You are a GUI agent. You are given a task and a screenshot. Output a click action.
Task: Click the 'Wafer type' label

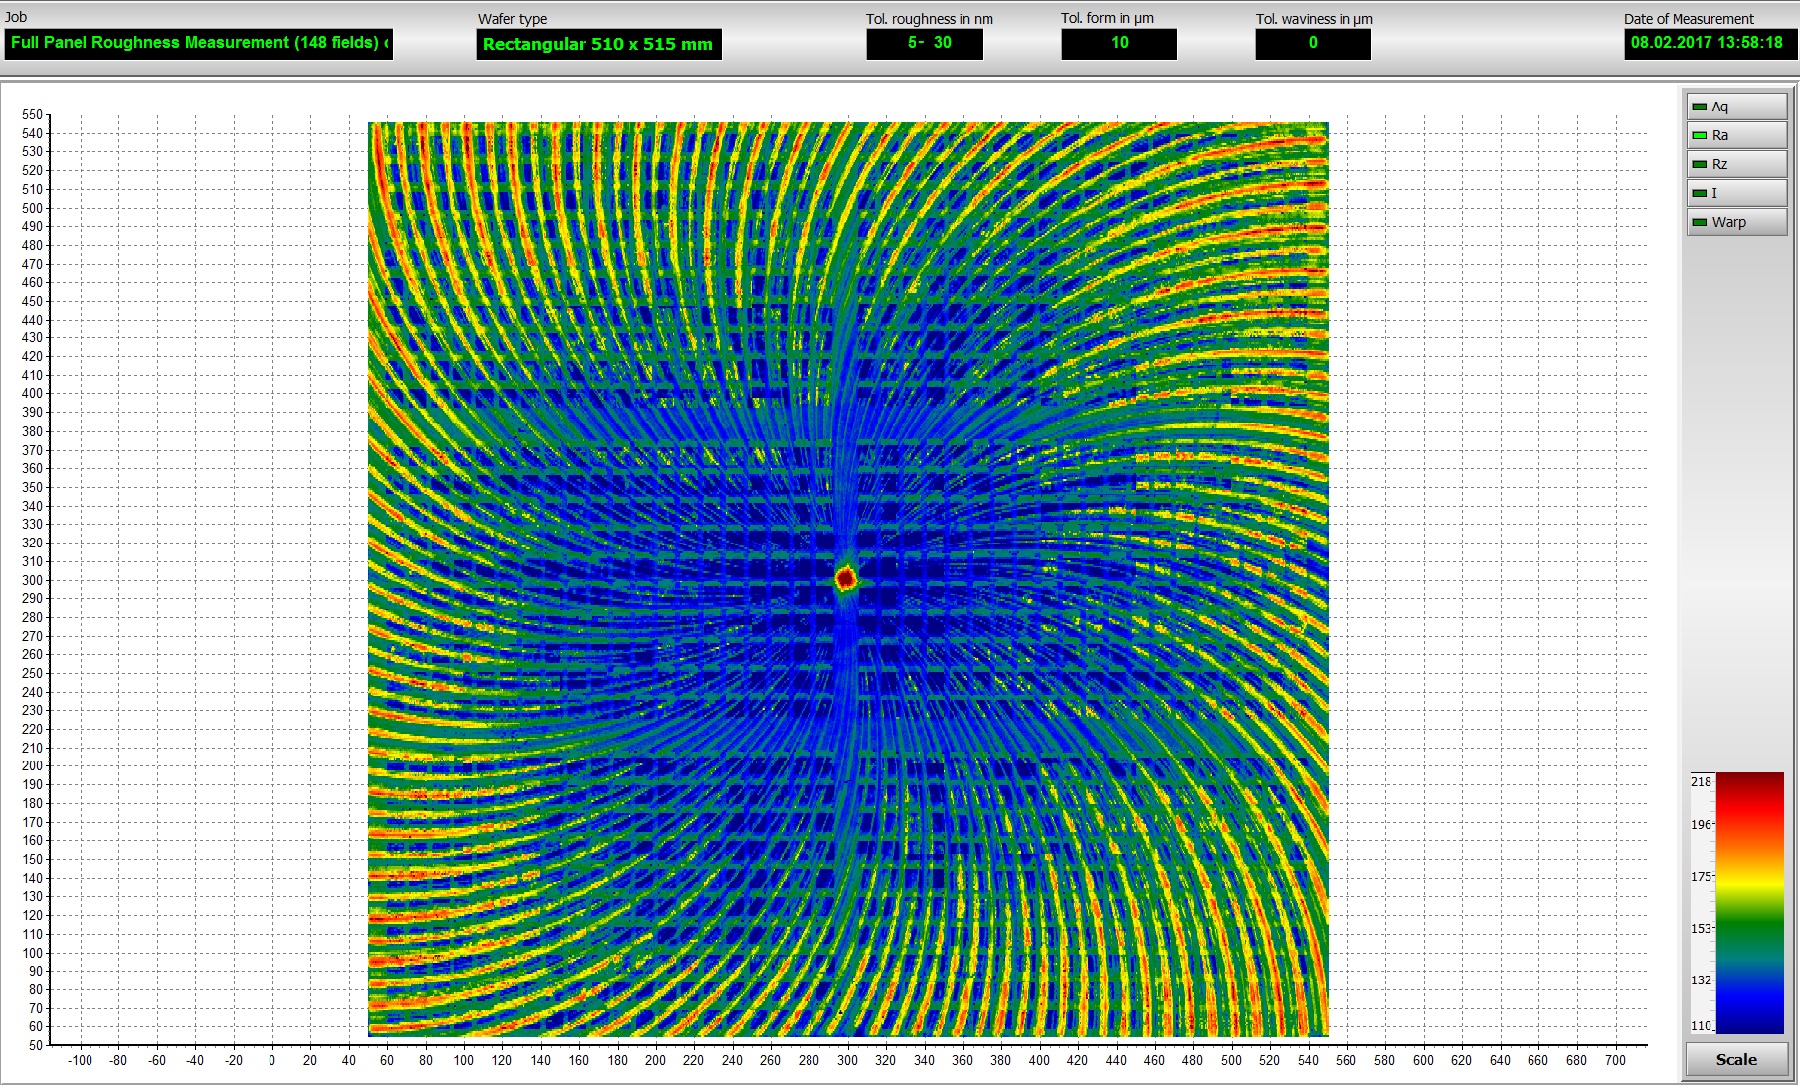coord(512,19)
